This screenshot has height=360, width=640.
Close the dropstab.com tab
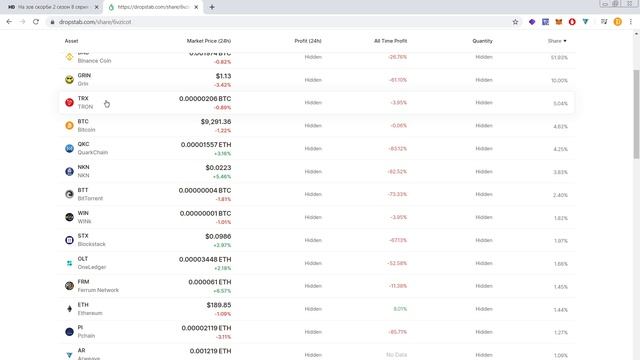click(x=196, y=7)
